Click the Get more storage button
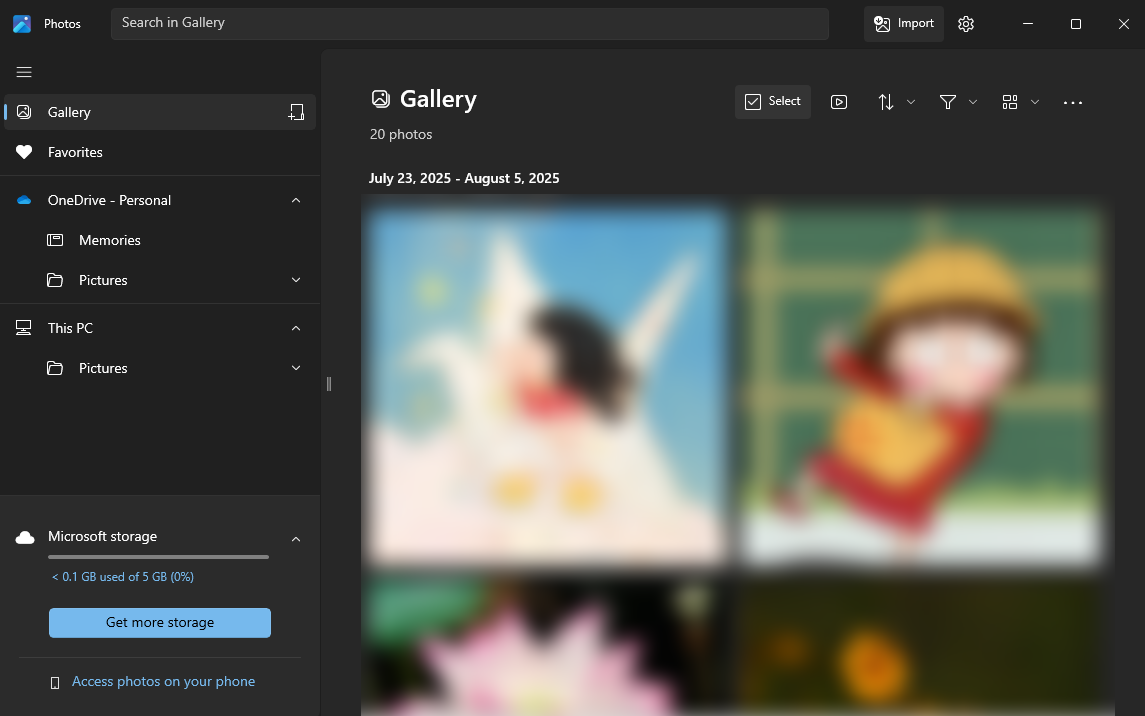The width and height of the screenshot is (1145, 716). coord(159,622)
